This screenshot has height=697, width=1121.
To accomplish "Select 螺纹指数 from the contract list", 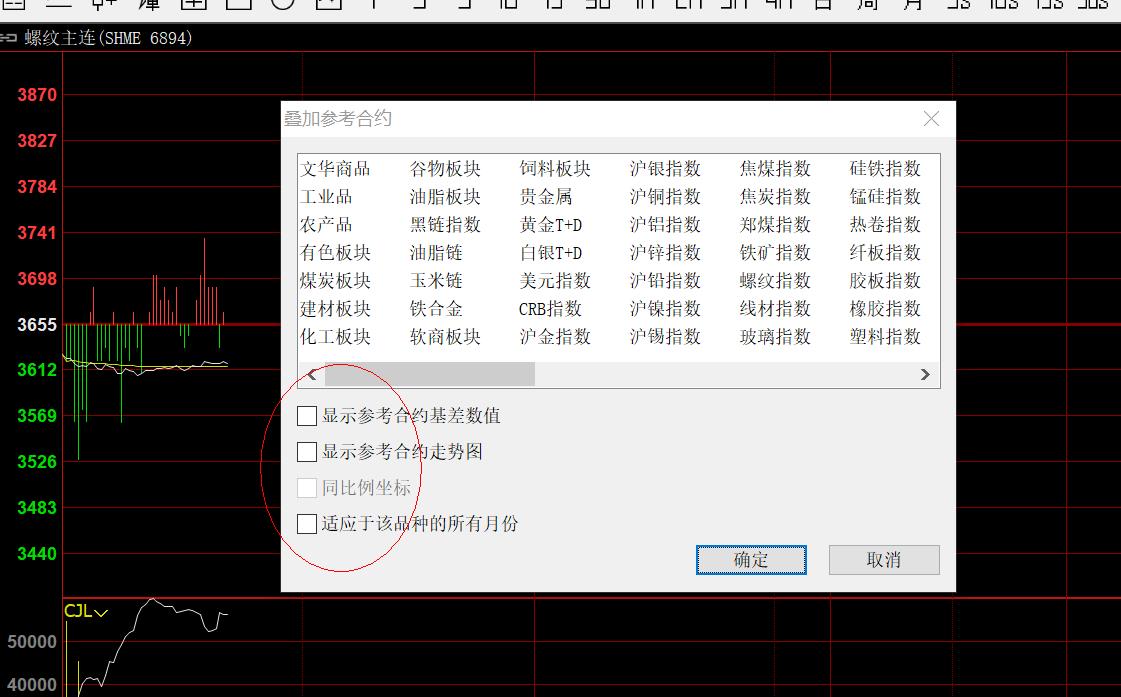I will click(775, 281).
